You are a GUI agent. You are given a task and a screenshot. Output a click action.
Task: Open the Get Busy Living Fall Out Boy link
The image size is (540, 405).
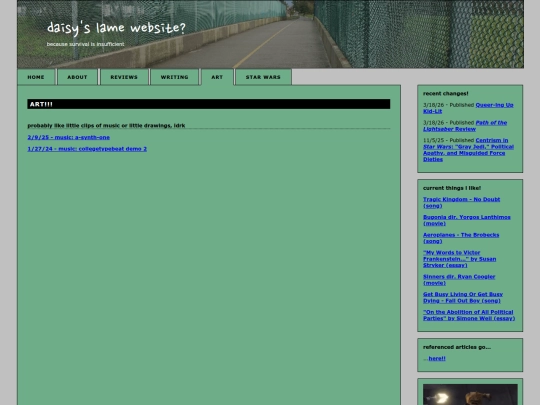463,298
